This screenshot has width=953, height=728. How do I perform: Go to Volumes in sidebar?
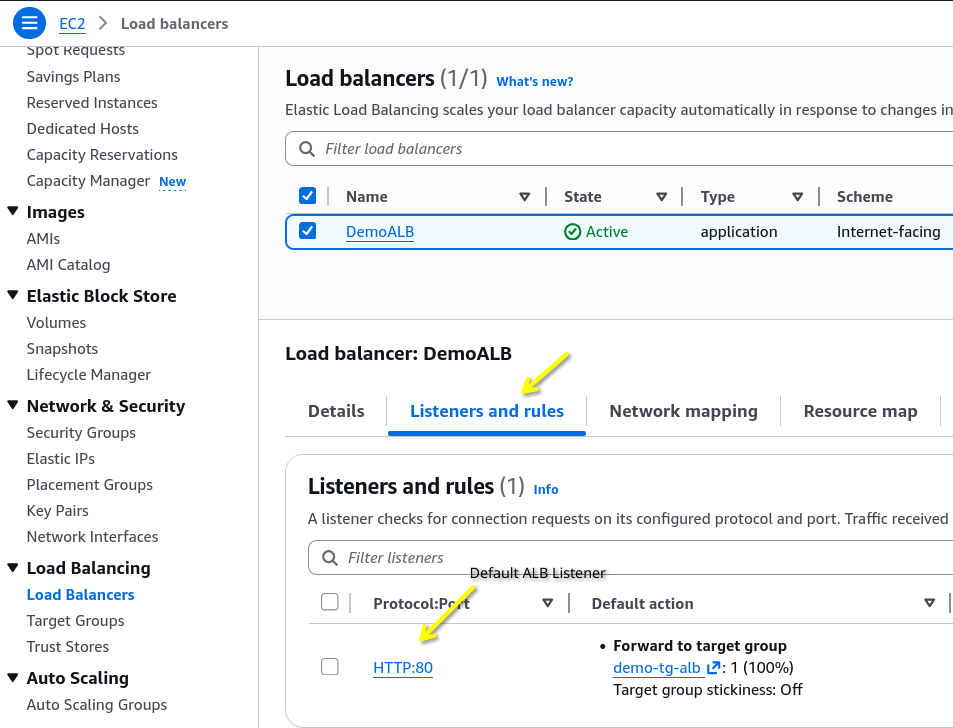57,323
